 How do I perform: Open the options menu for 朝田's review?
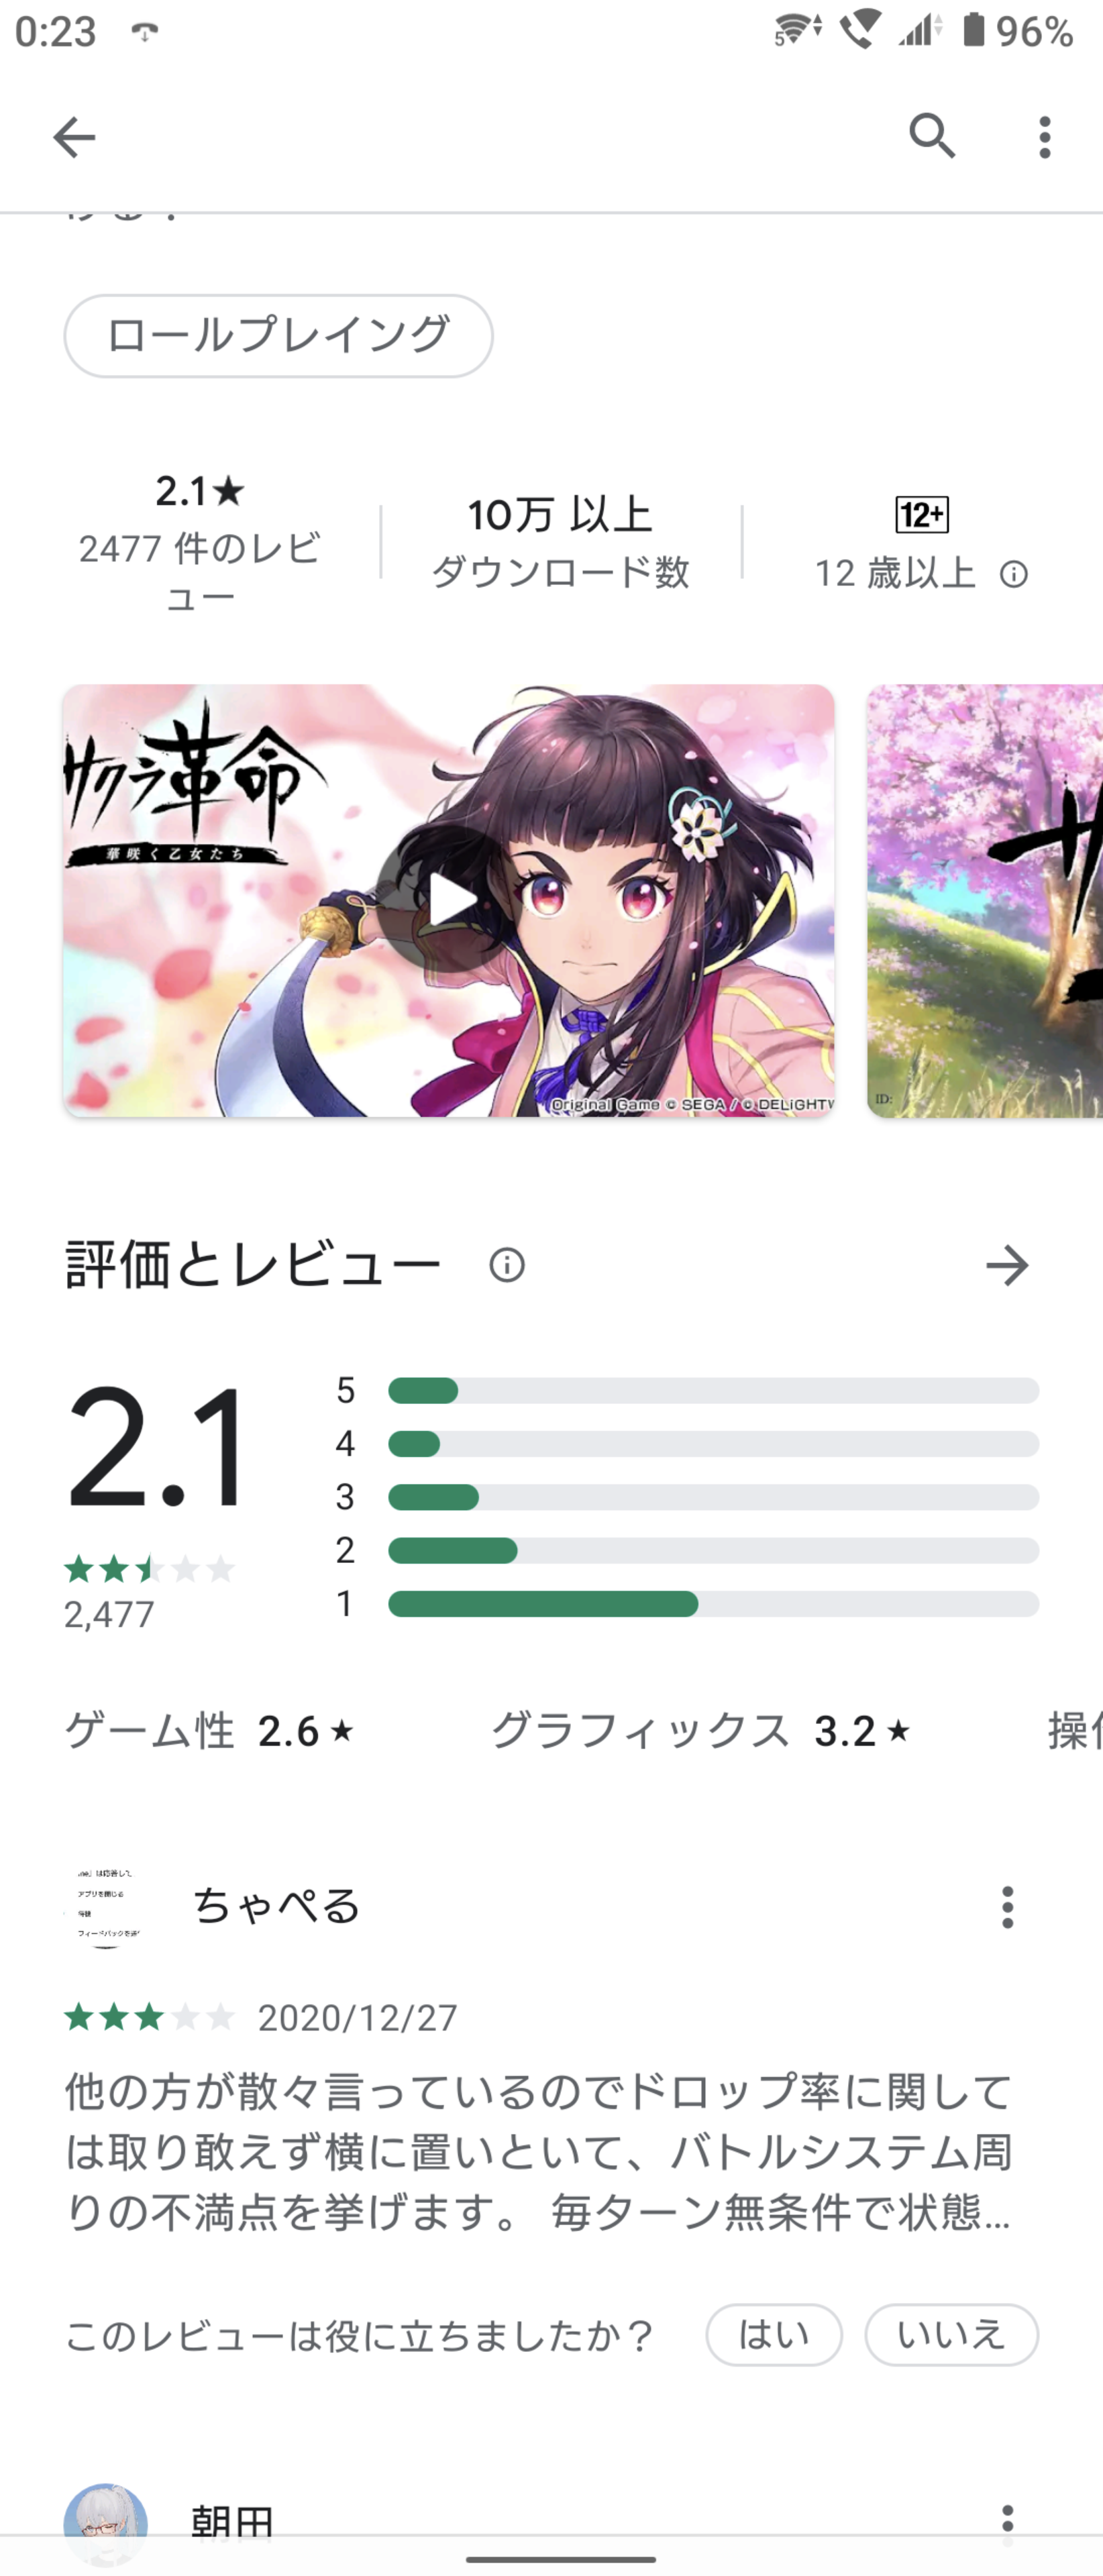(x=1007, y=2521)
